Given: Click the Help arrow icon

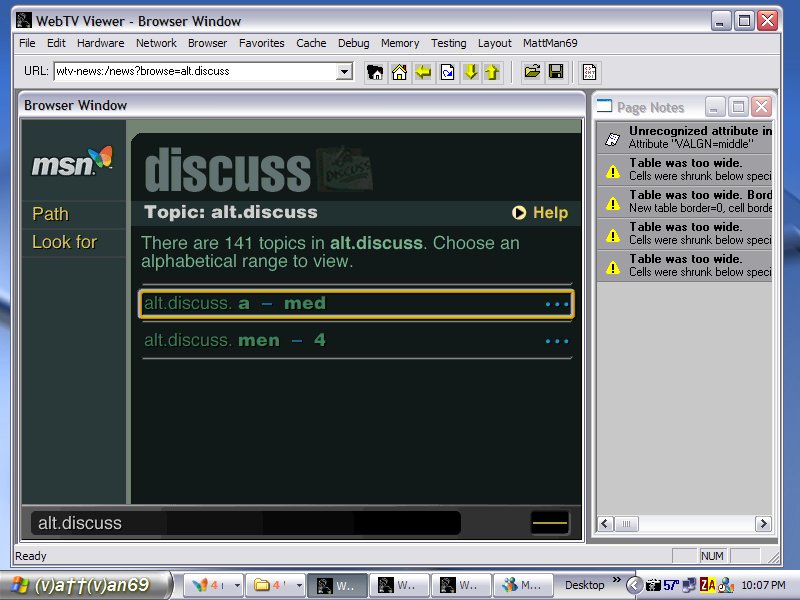Looking at the screenshot, I should pos(519,213).
